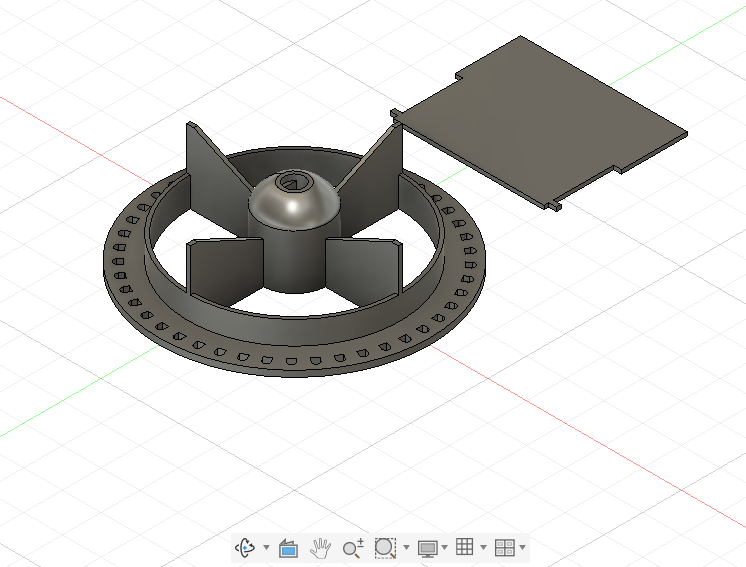Select the perforated outer ring flange
Image resolution: width=746 pixels, height=567 pixels.
[x=294, y=353]
